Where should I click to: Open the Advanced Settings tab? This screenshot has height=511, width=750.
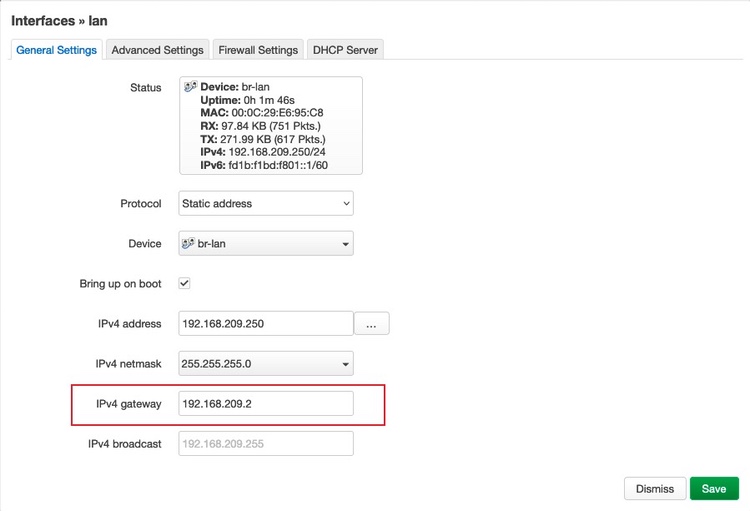tap(157, 50)
